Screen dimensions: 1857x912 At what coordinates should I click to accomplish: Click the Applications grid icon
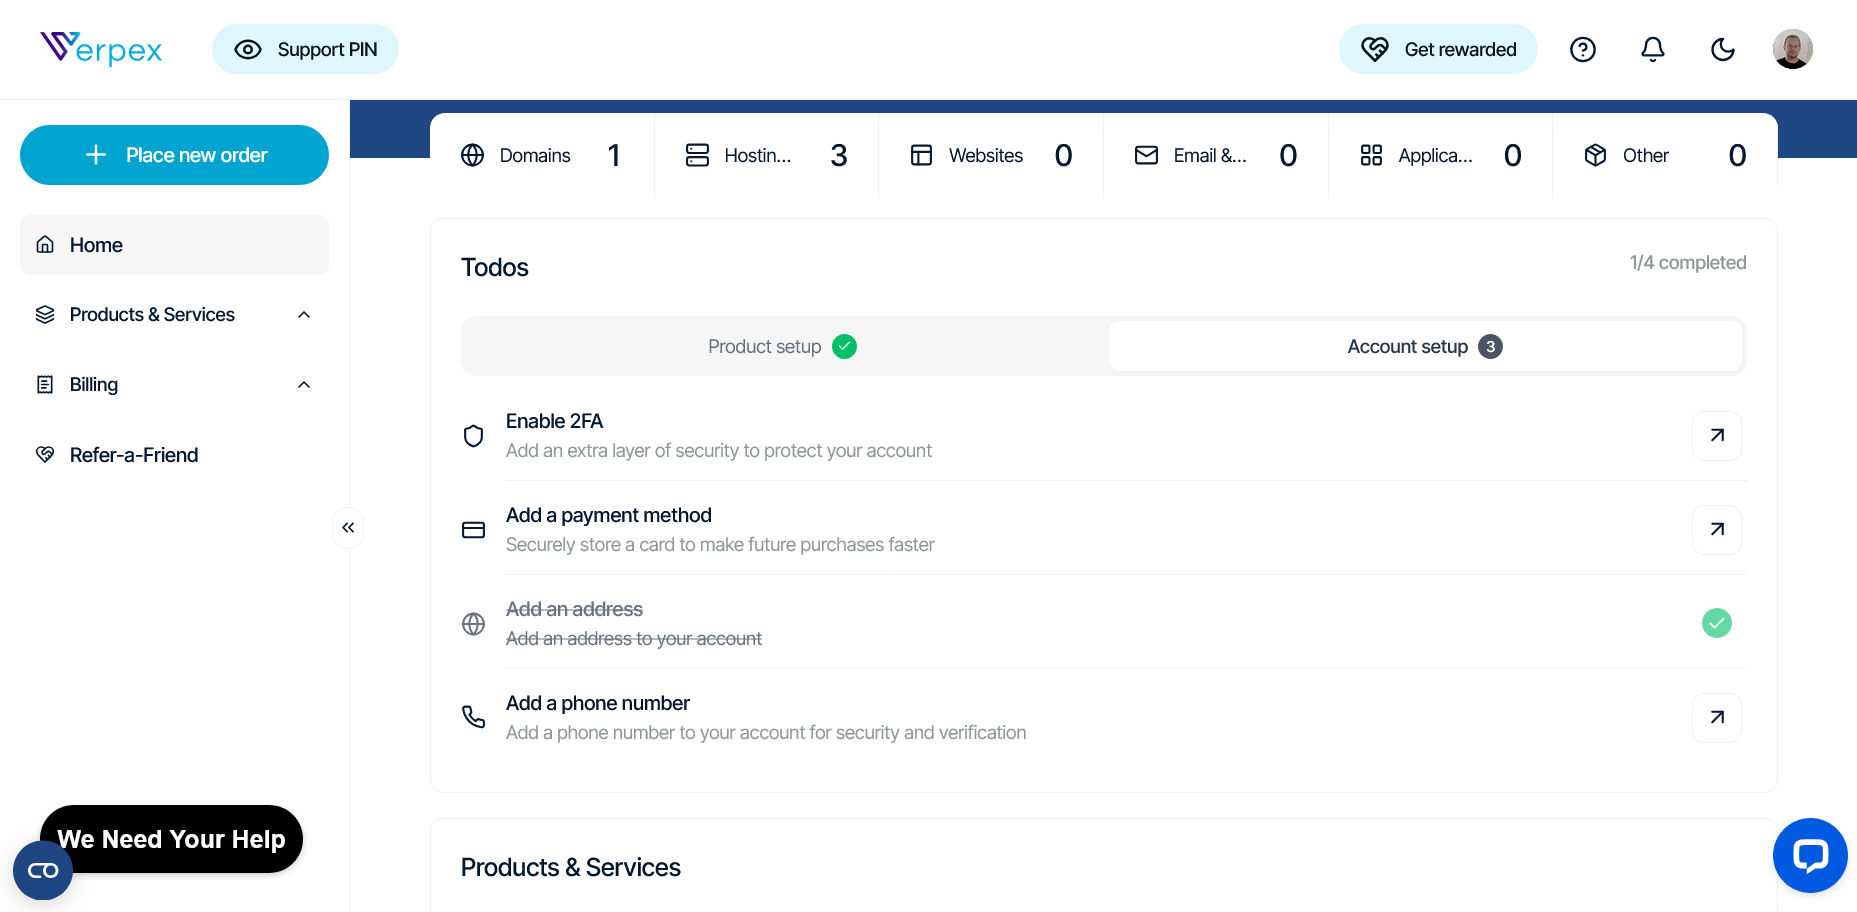point(1371,155)
